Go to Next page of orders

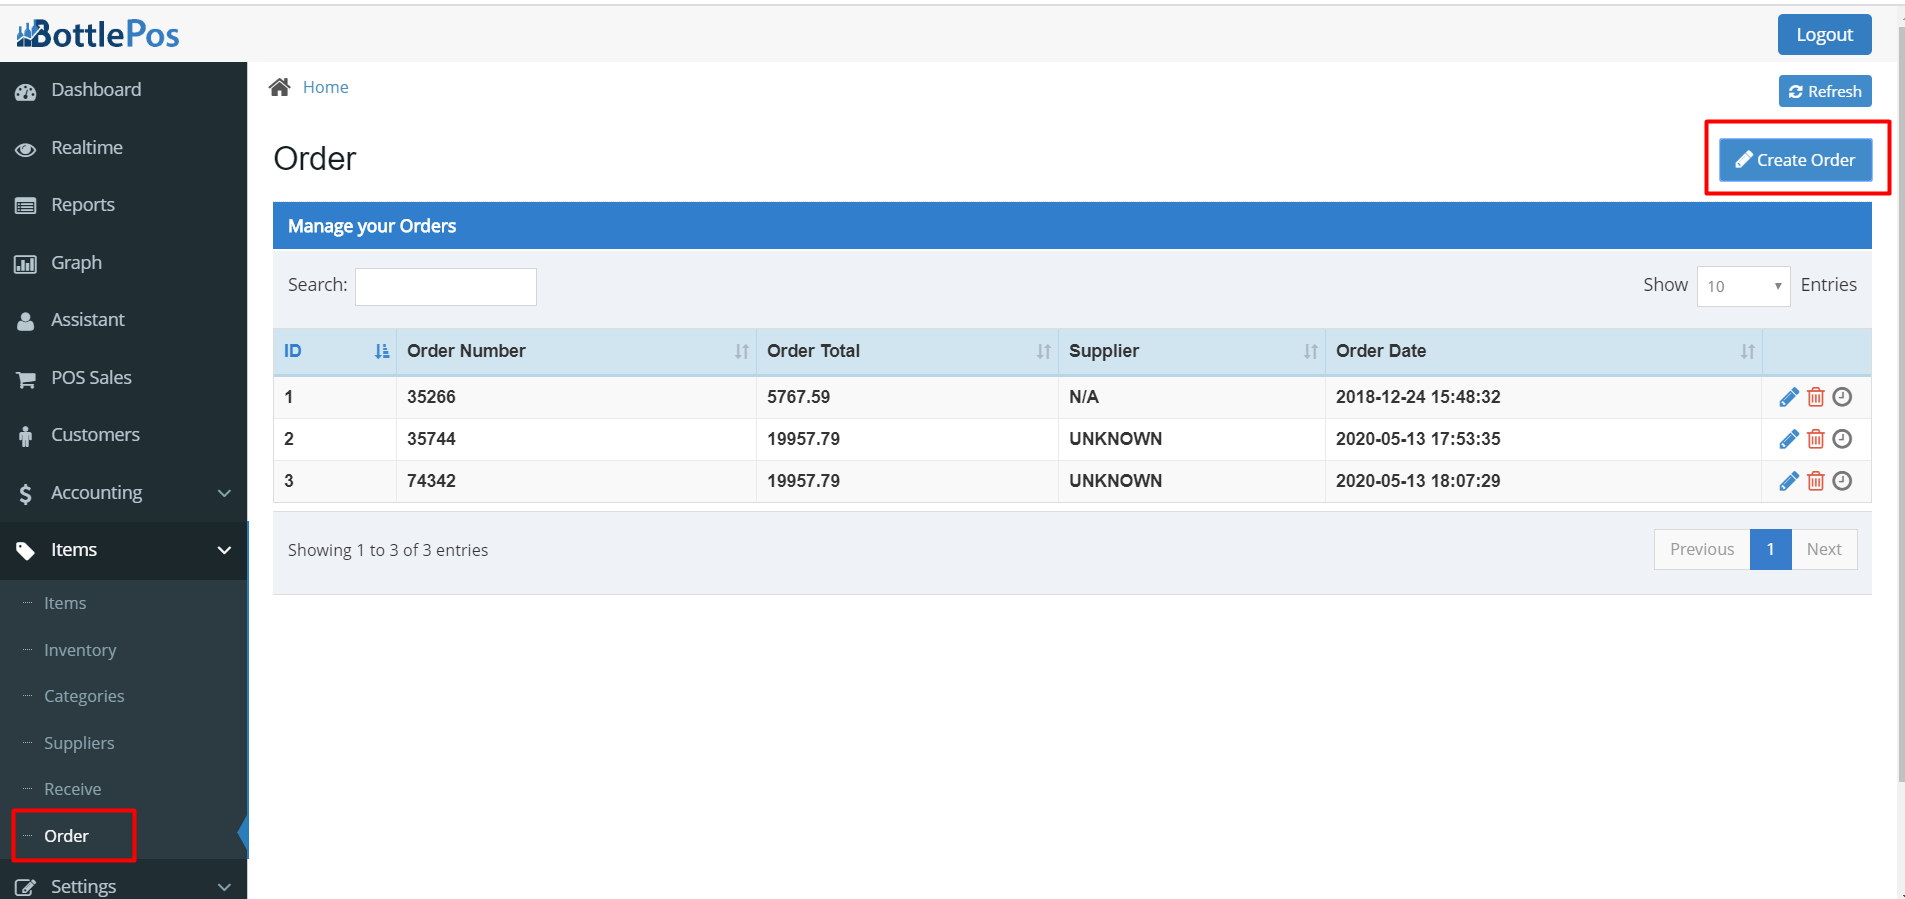click(x=1824, y=549)
